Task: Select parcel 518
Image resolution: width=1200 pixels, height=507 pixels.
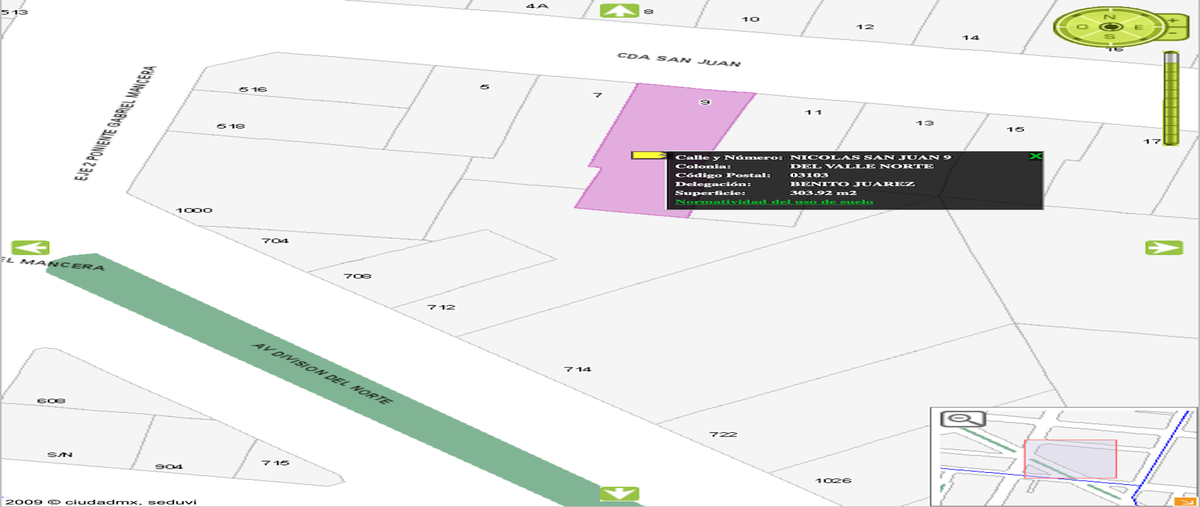Action: [231, 126]
